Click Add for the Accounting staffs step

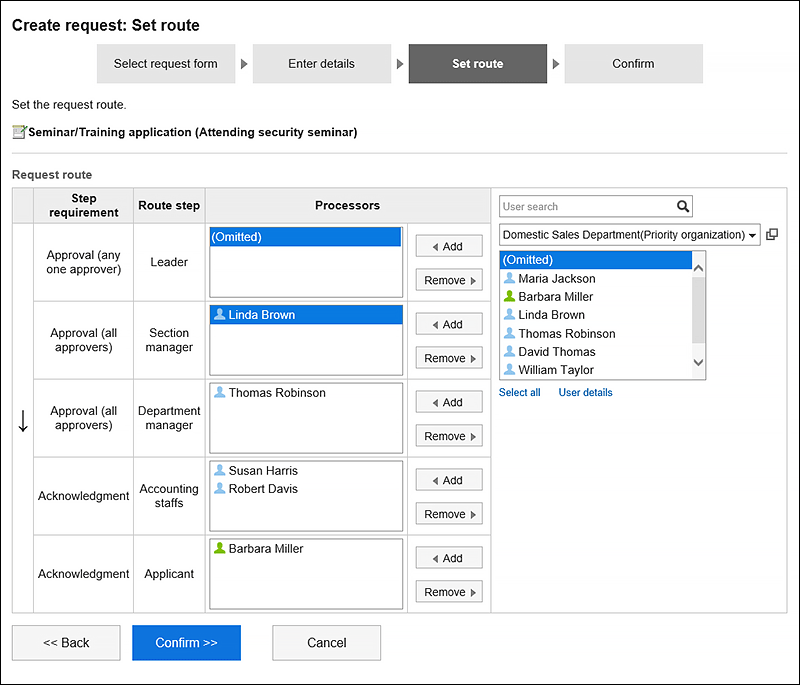pyautogui.click(x=449, y=480)
